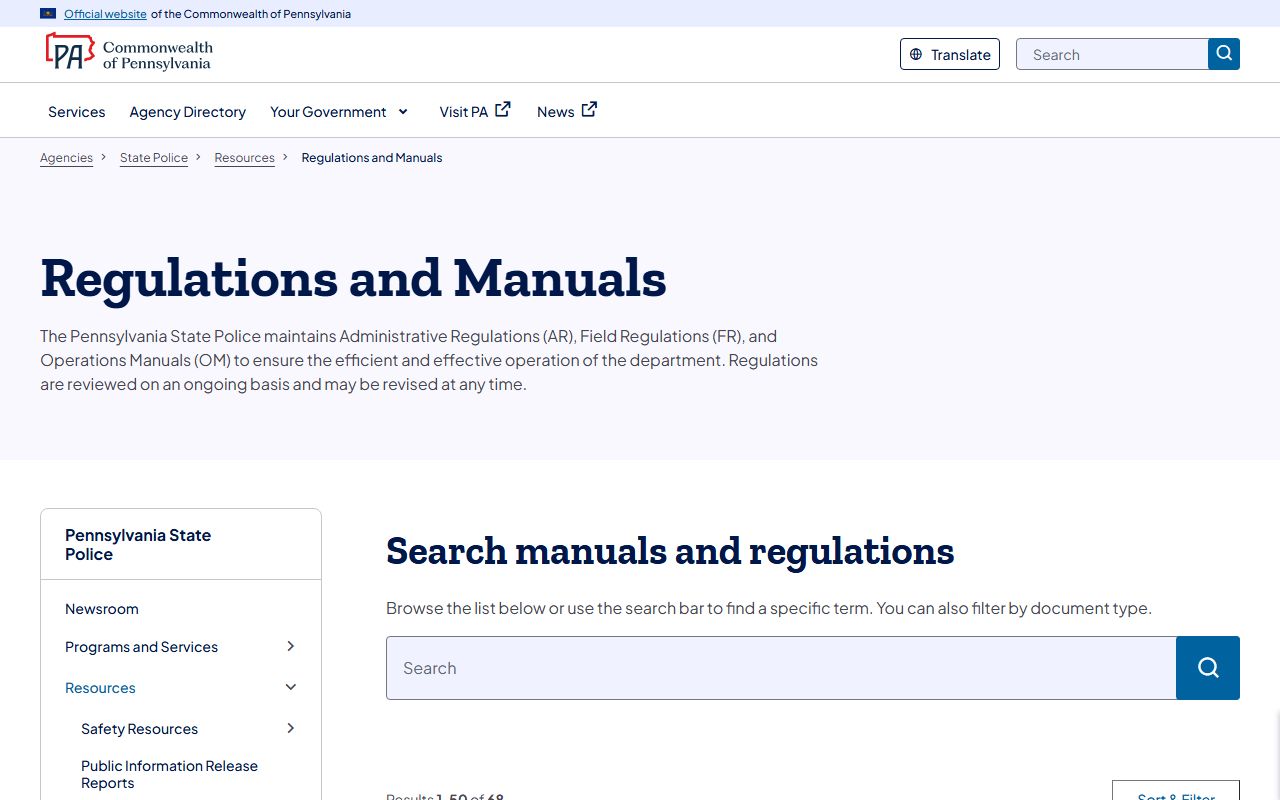Screen dimensions: 1280x800
Task: Open the Translate button
Action: [950, 54]
